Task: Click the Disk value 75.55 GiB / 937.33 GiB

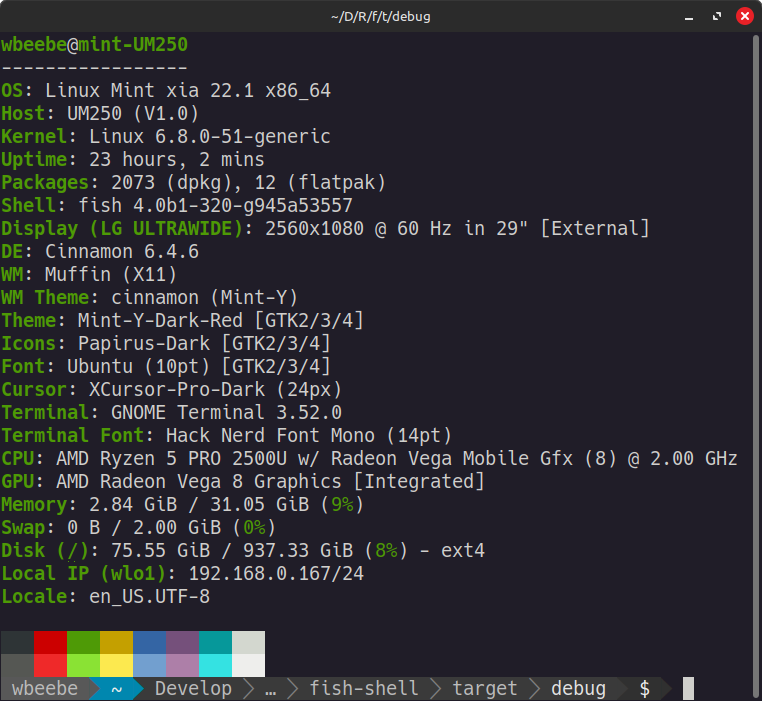Action: [x=232, y=550]
